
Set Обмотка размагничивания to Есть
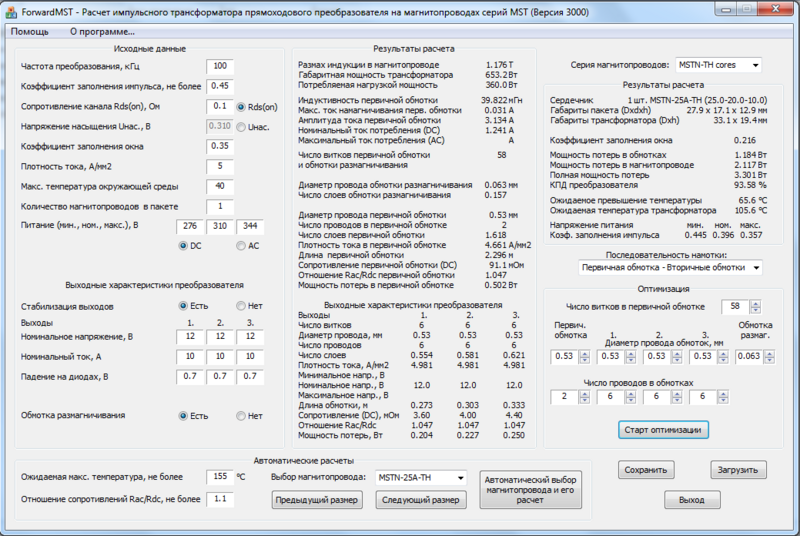[183, 416]
